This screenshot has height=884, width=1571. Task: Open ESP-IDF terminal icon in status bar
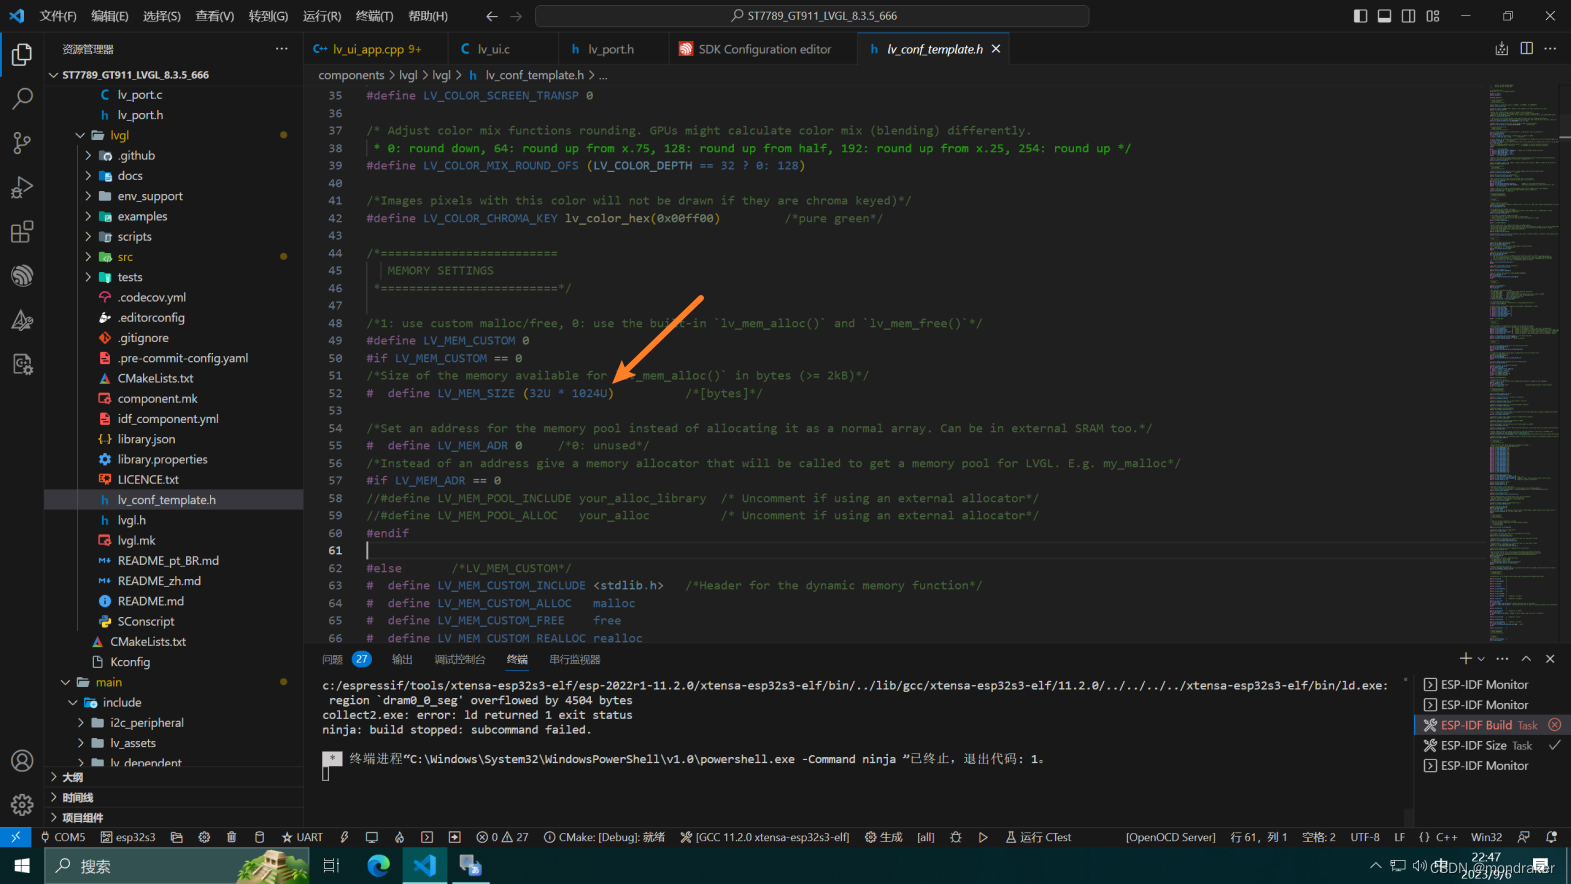click(427, 837)
